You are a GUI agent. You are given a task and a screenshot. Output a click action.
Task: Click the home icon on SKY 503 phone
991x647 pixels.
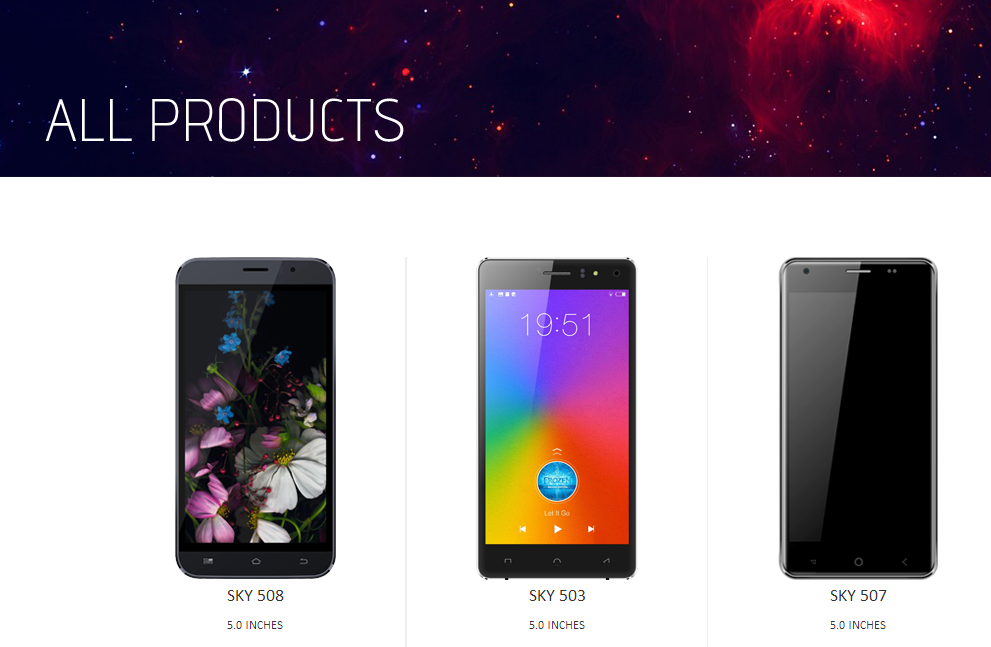point(557,560)
